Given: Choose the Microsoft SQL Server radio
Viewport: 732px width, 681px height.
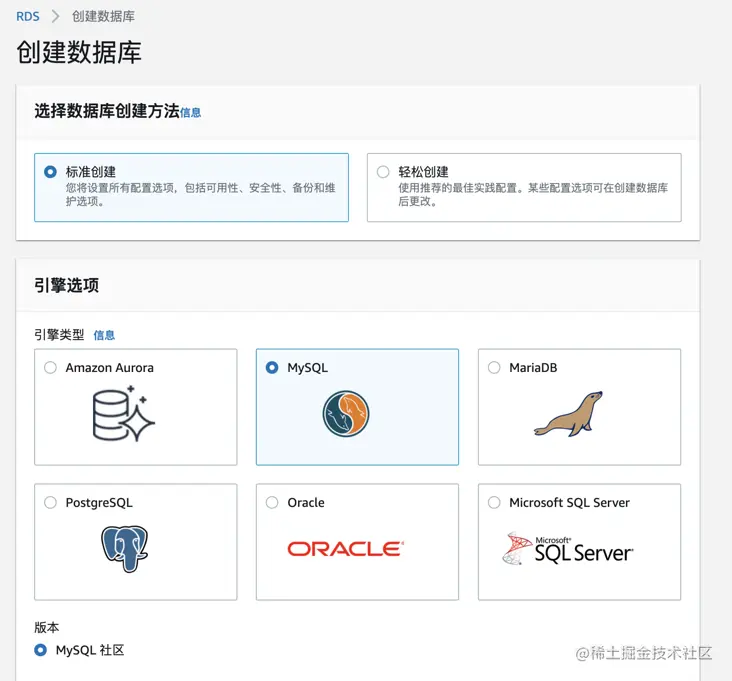Looking at the screenshot, I should 494,502.
